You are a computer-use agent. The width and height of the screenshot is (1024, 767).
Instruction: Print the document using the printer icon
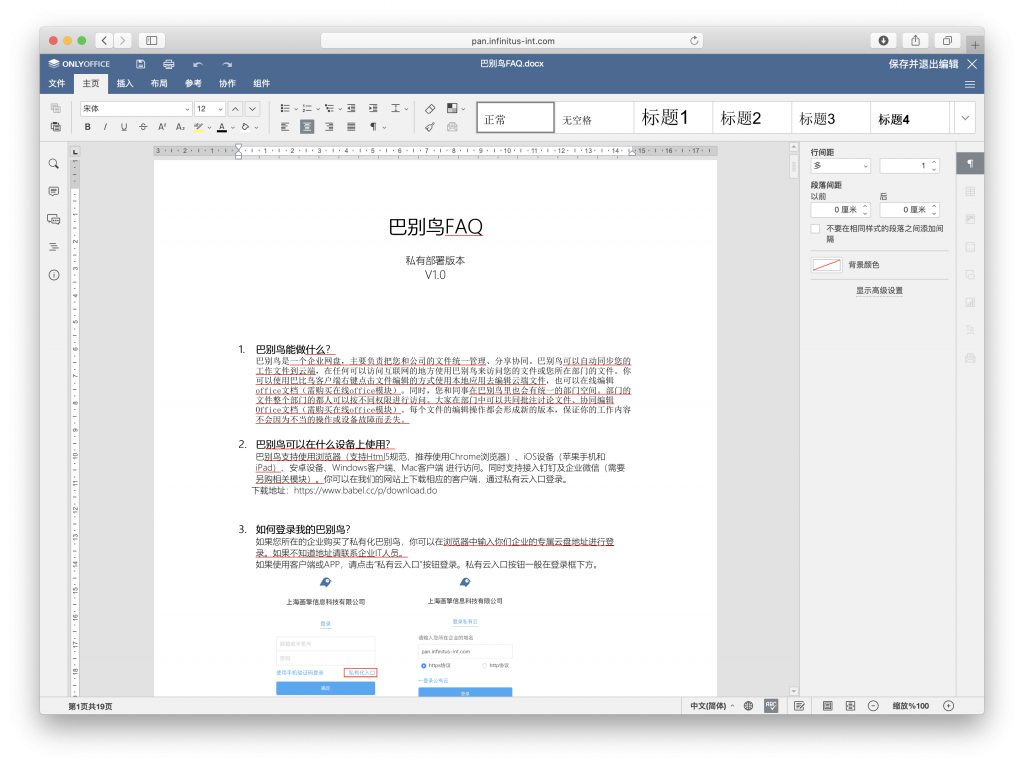168,64
